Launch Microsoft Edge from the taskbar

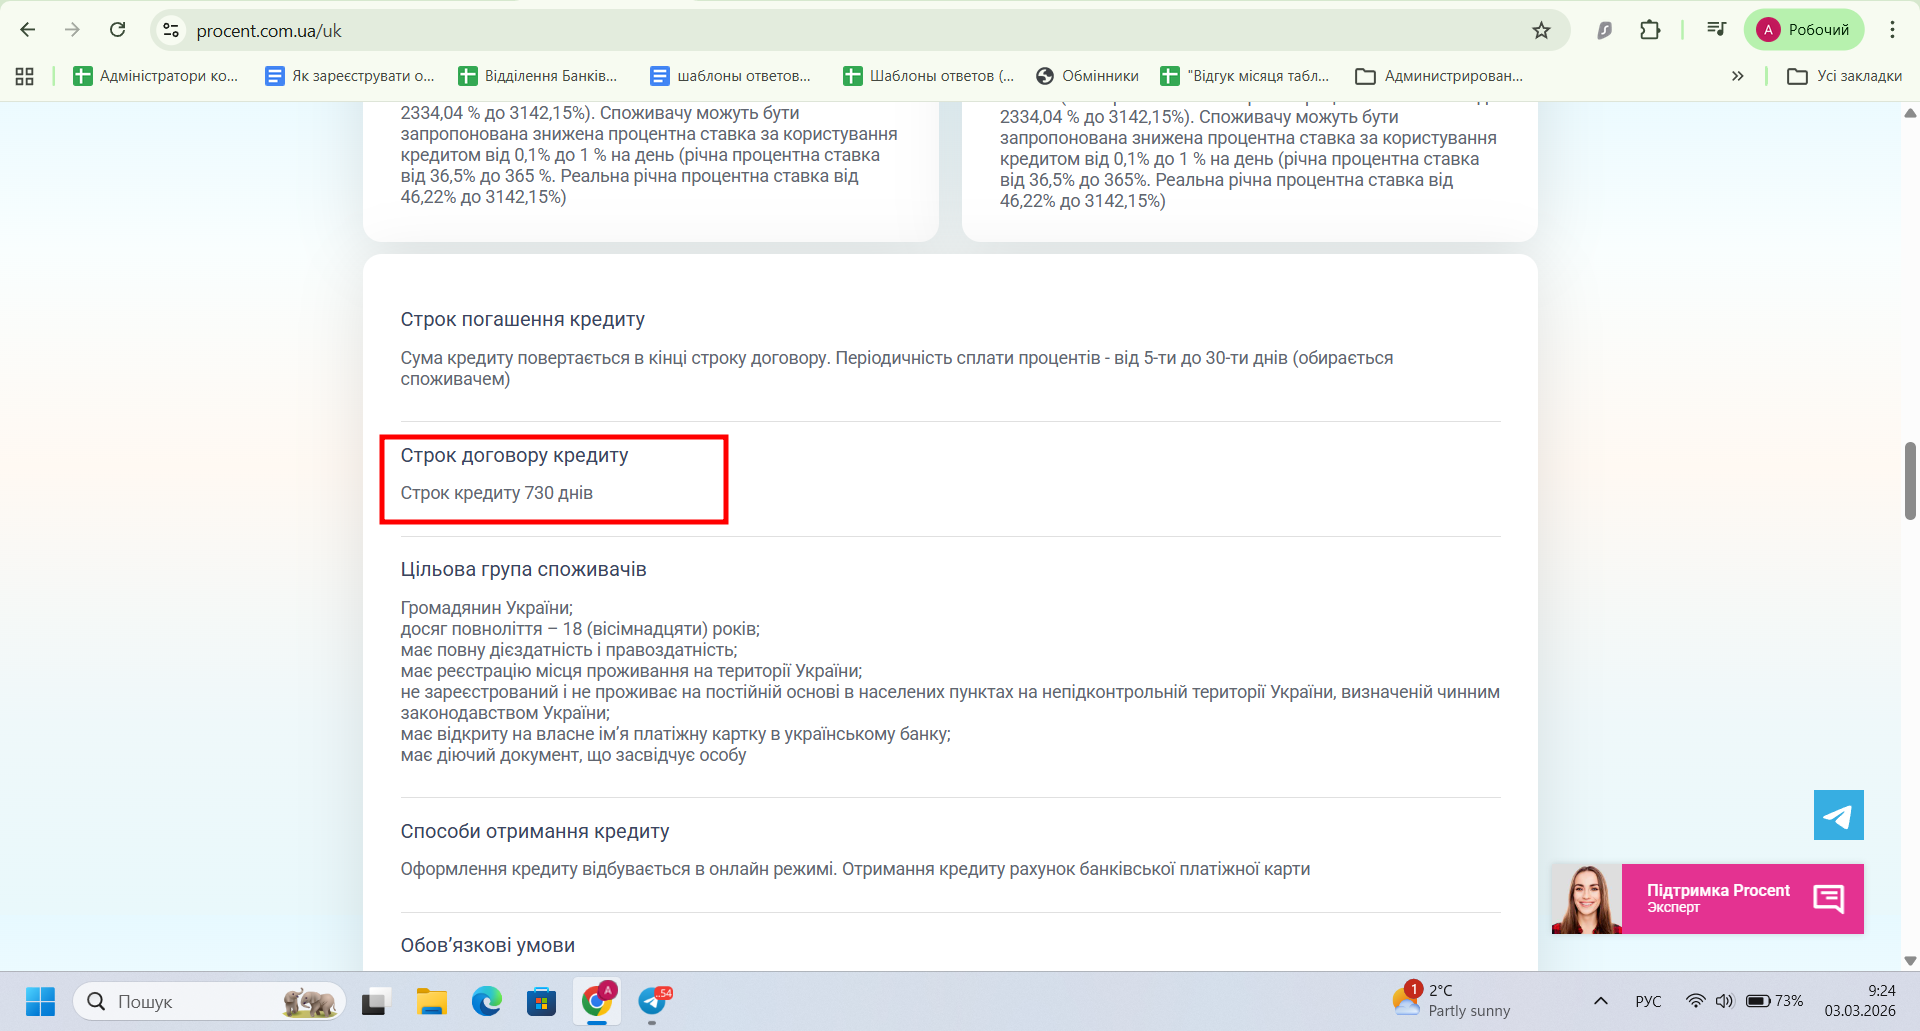[x=487, y=1001]
